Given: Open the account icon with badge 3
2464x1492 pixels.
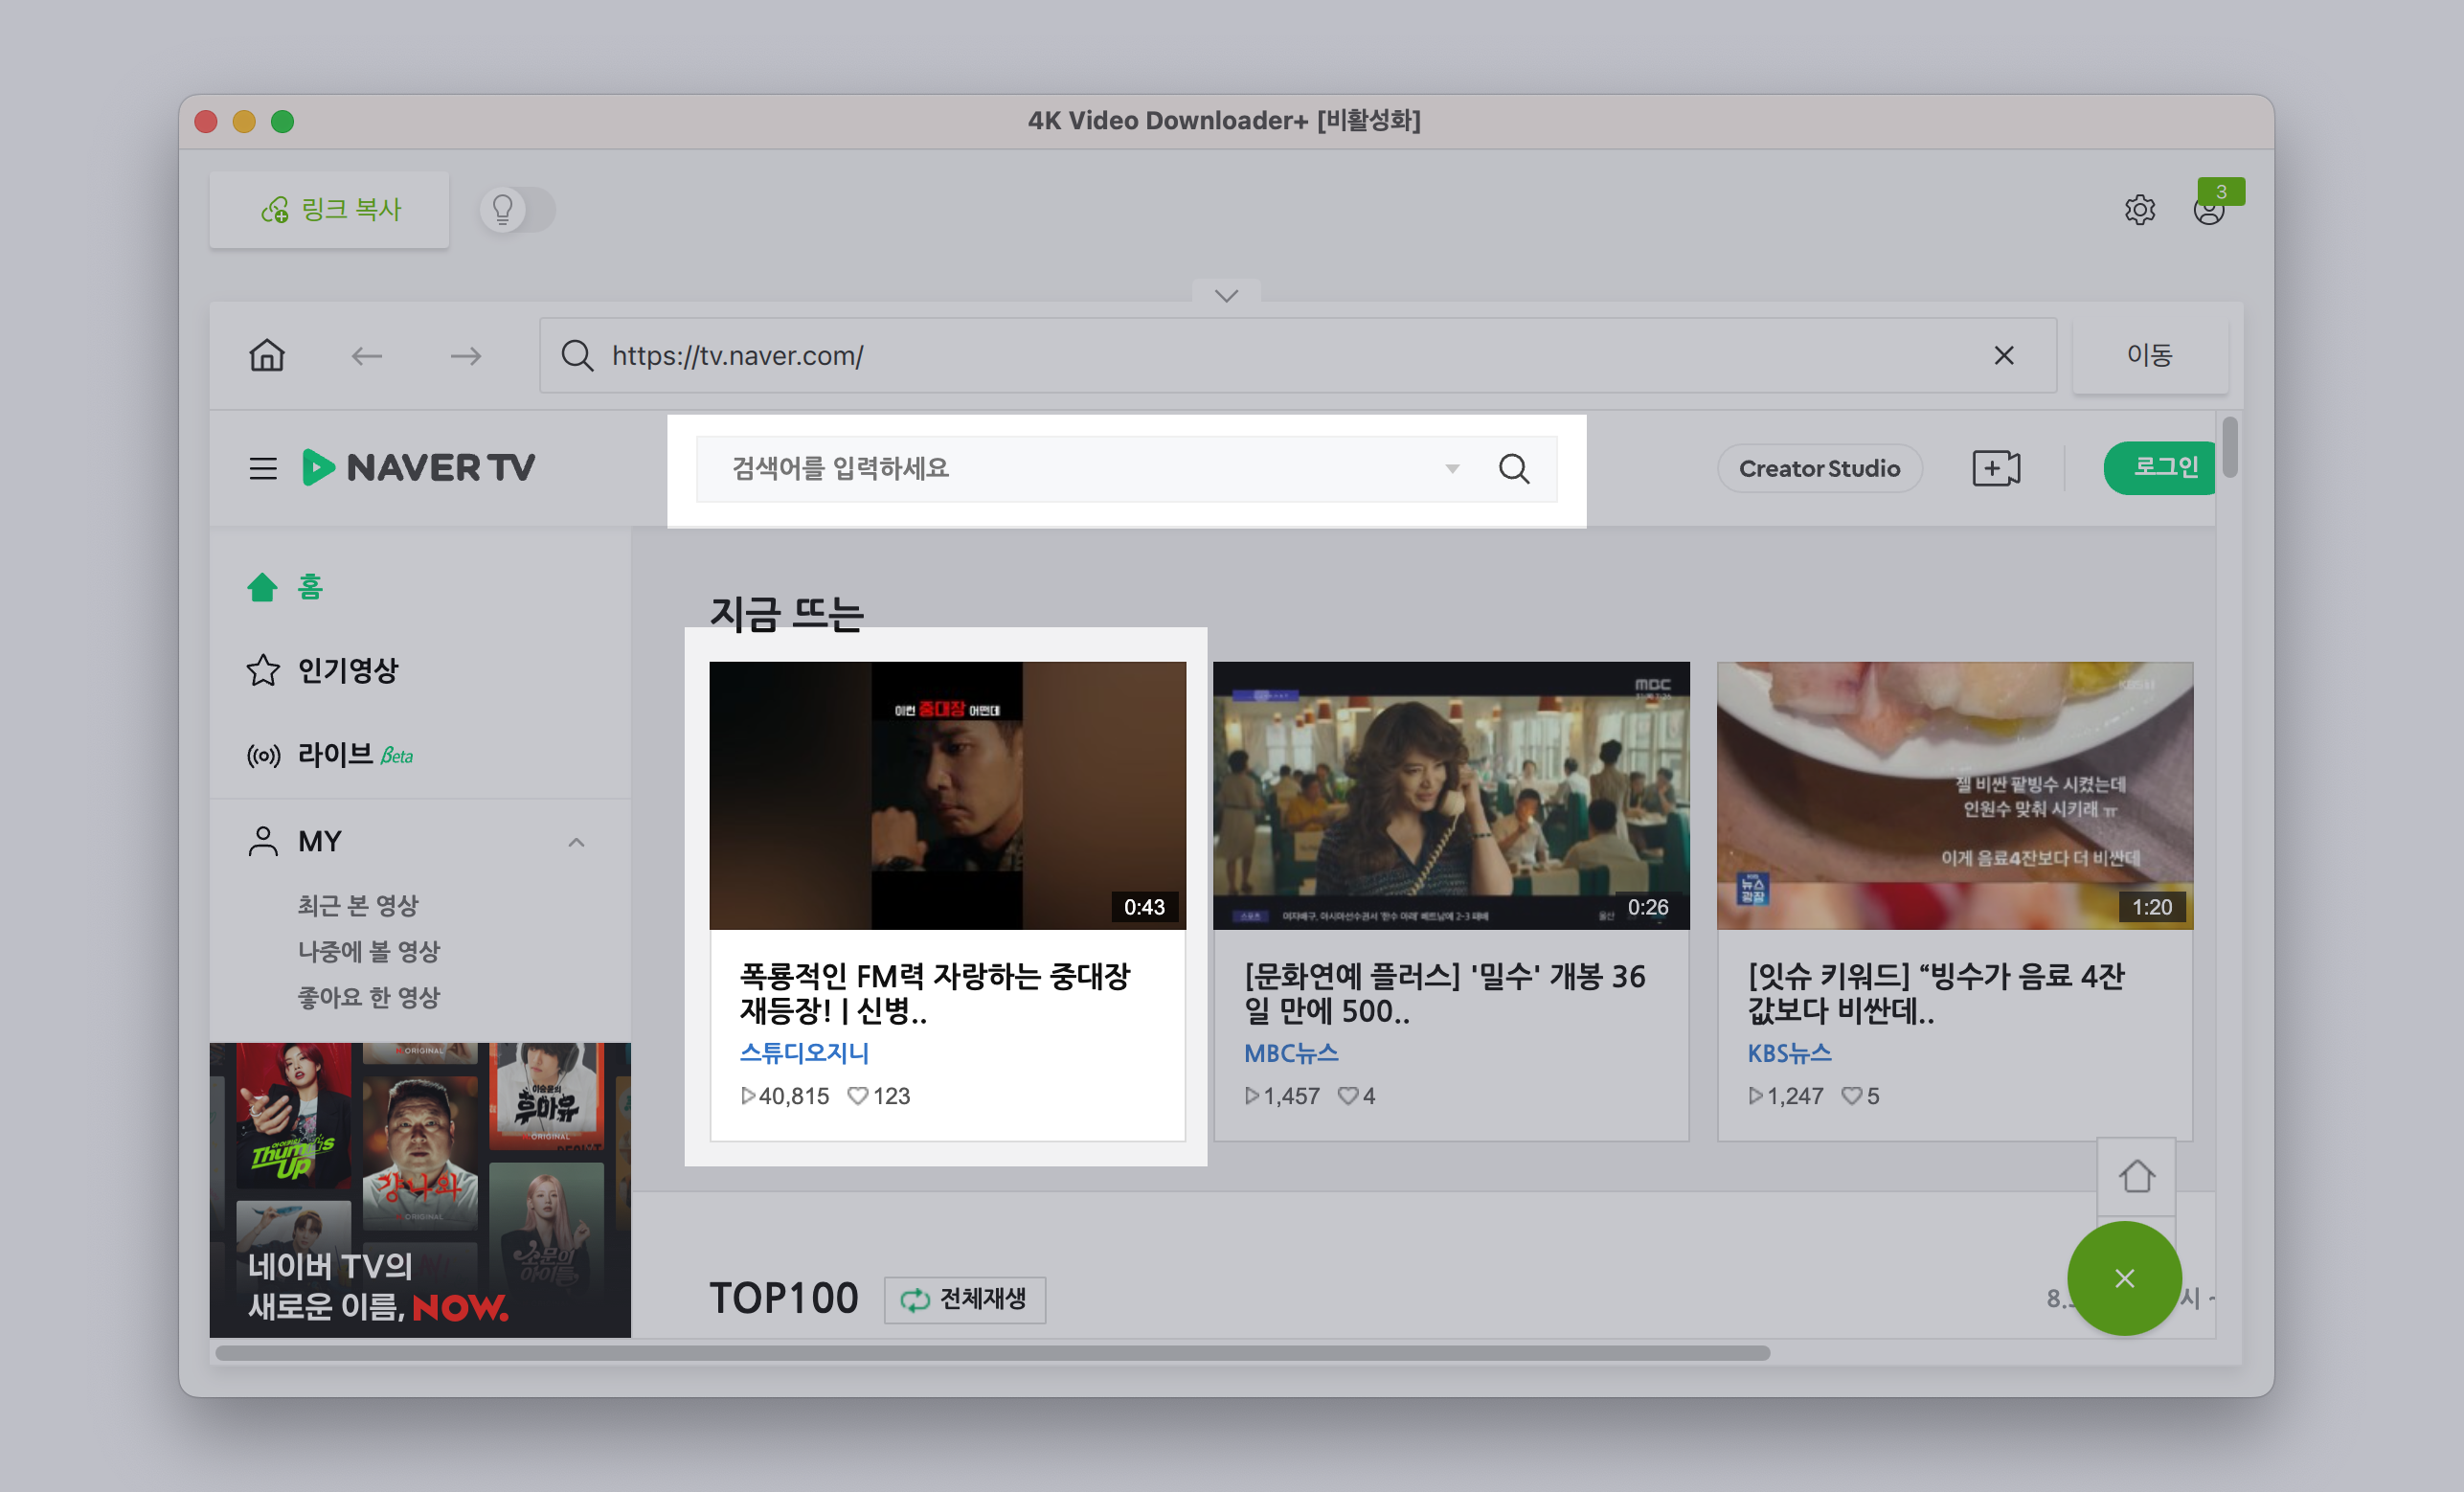Looking at the screenshot, I should coord(2209,210).
